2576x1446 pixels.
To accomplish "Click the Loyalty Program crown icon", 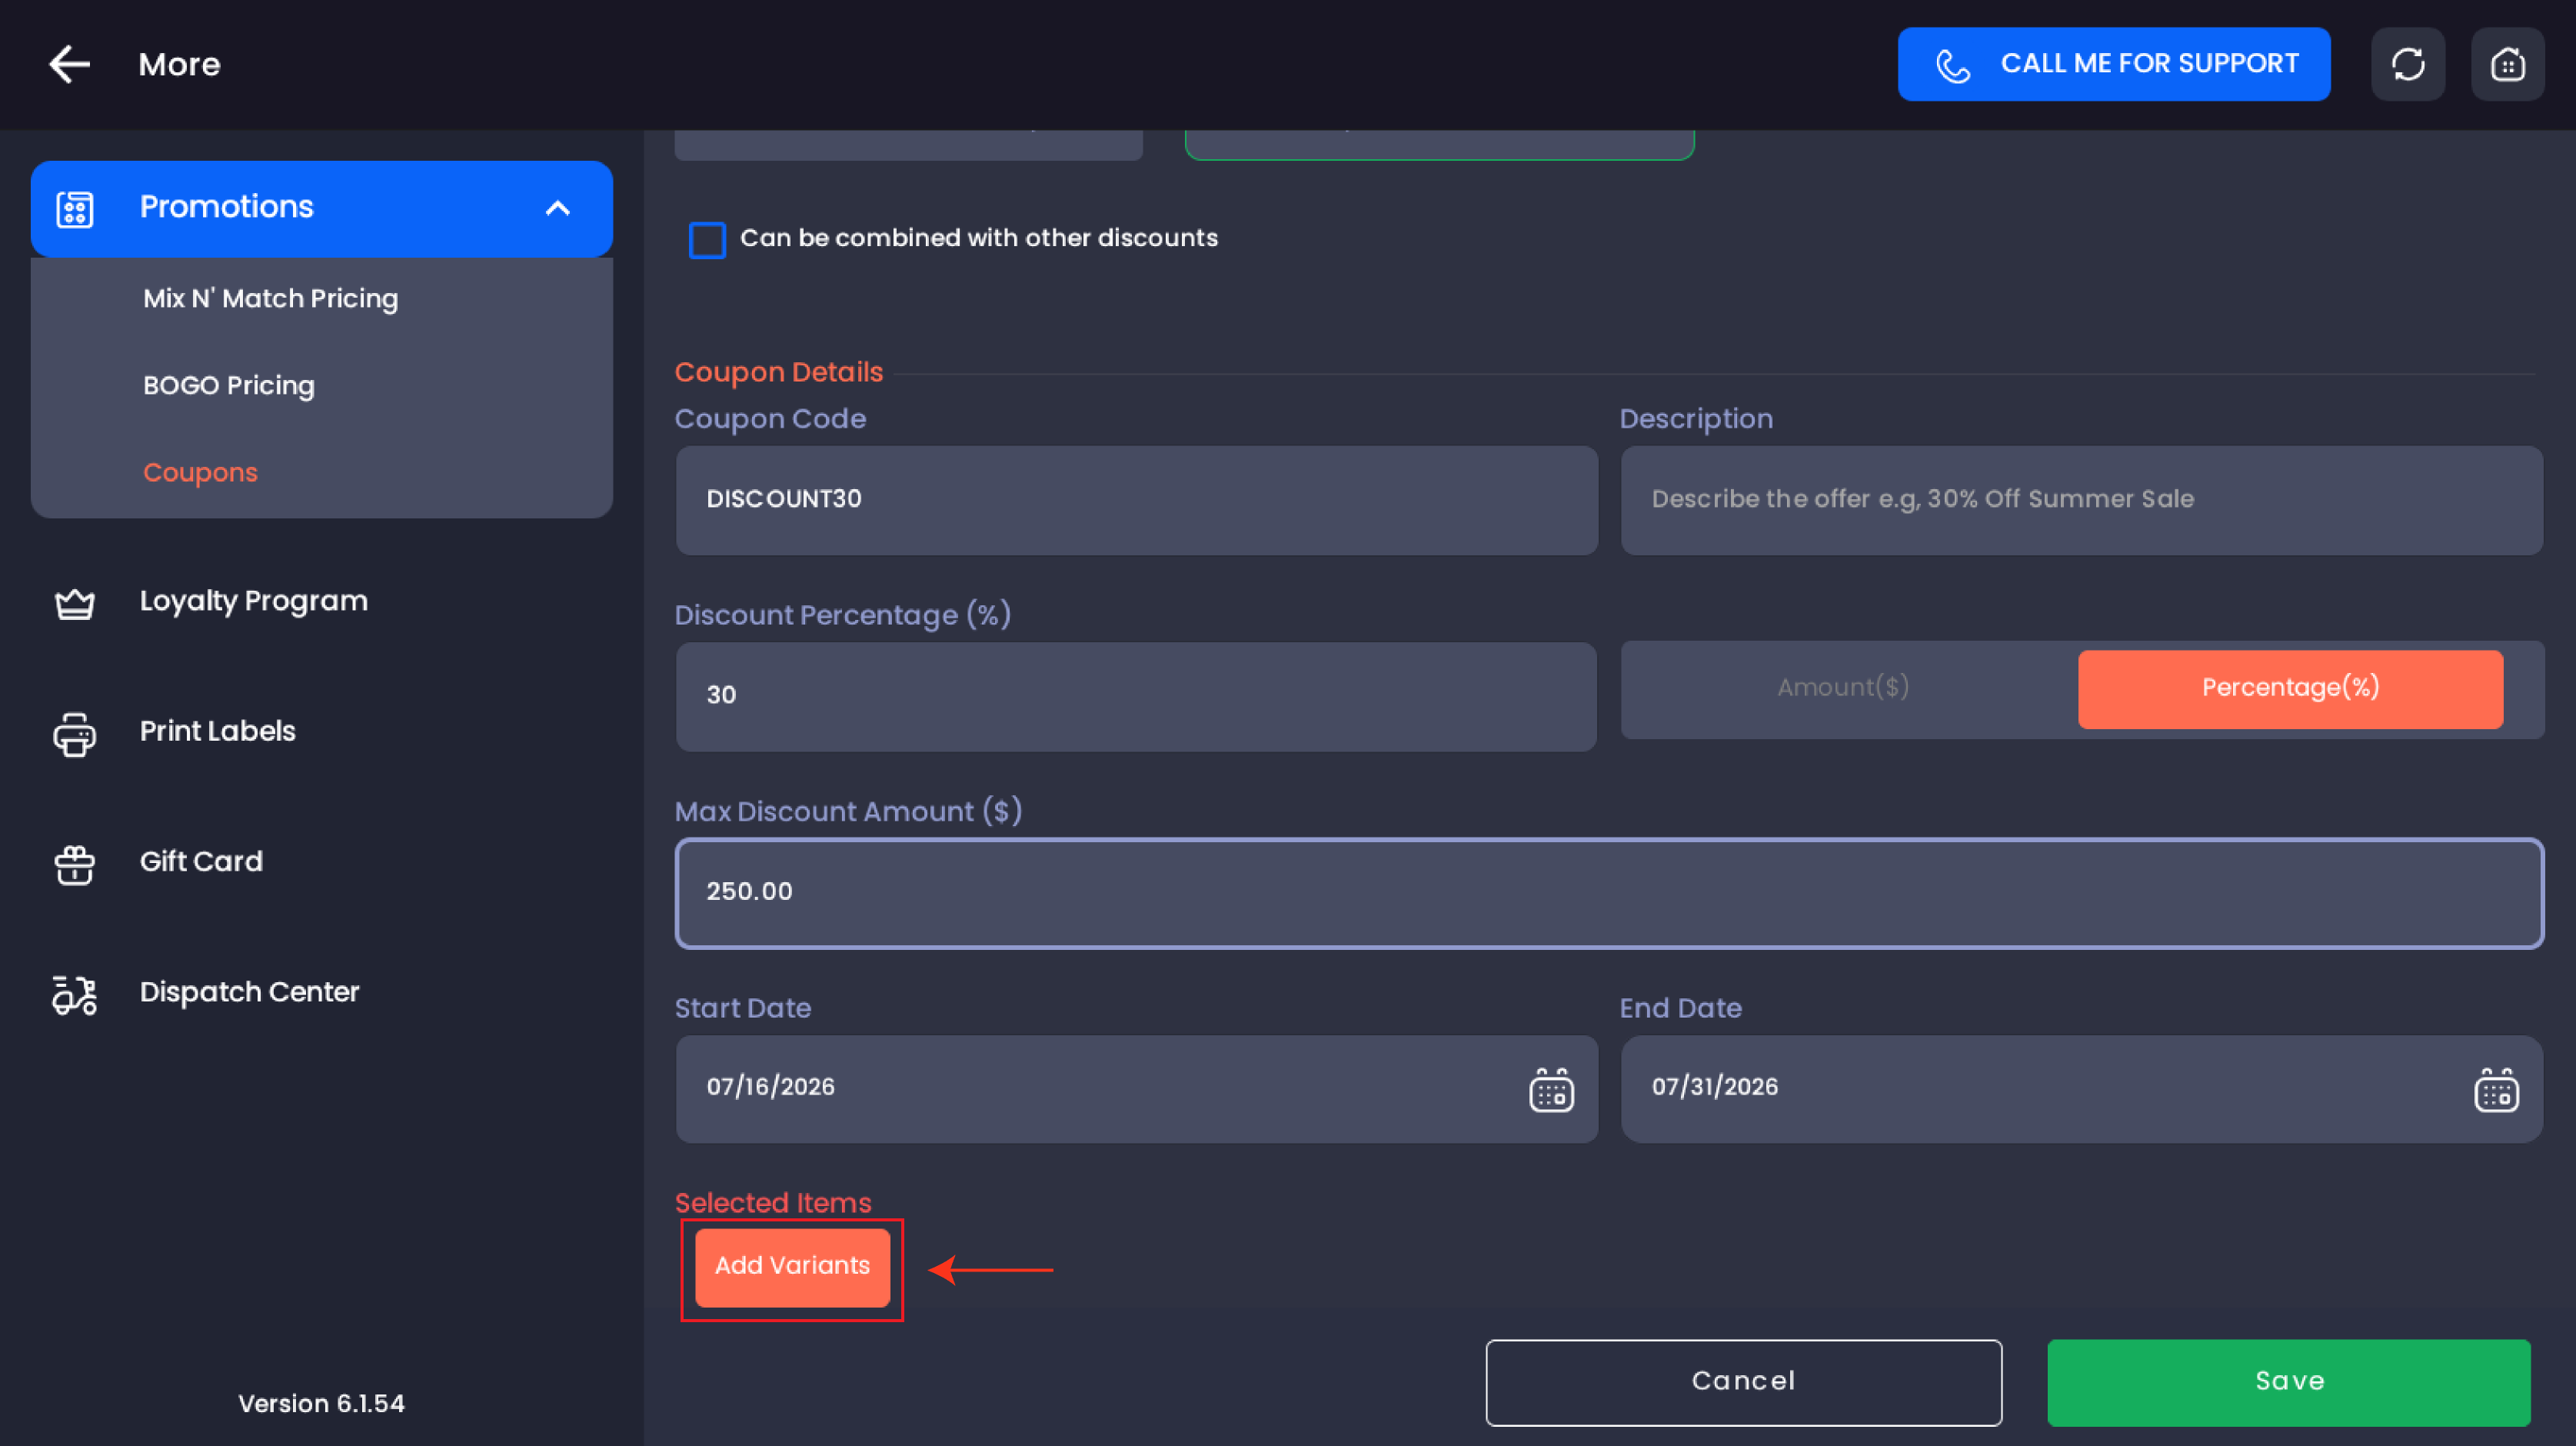I will (74, 602).
